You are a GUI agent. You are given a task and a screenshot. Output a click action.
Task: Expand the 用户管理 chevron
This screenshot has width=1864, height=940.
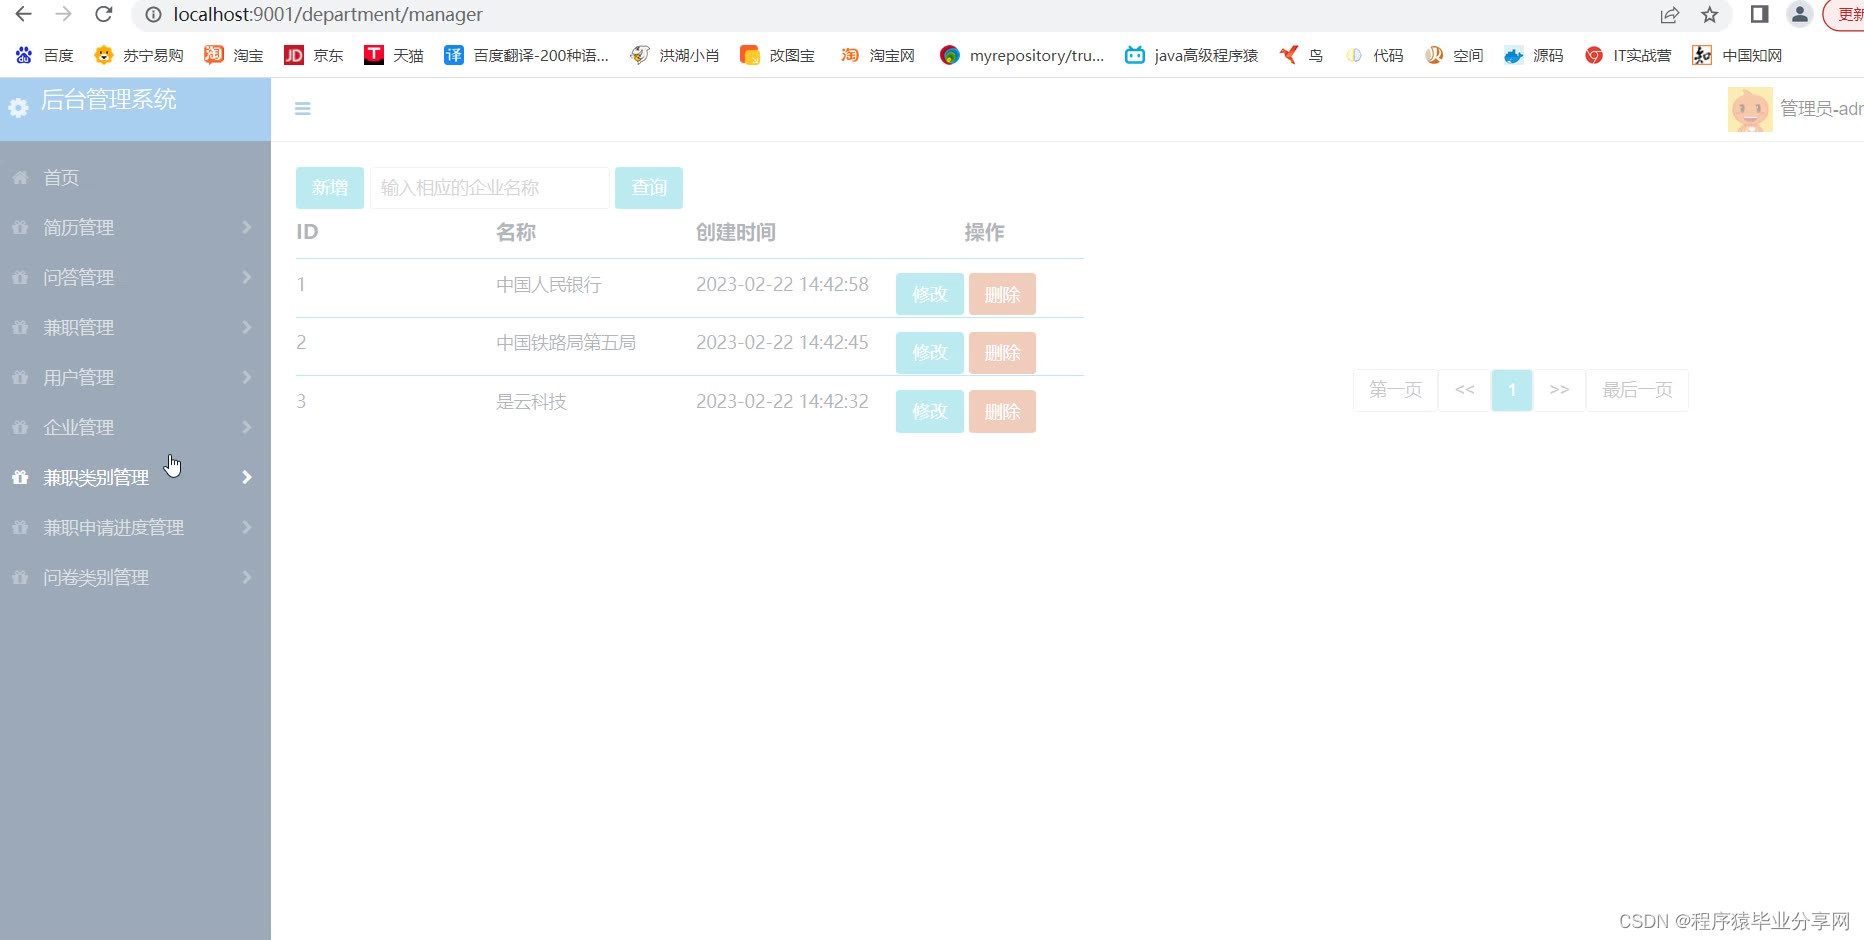pyautogui.click(x=246, y=377)
